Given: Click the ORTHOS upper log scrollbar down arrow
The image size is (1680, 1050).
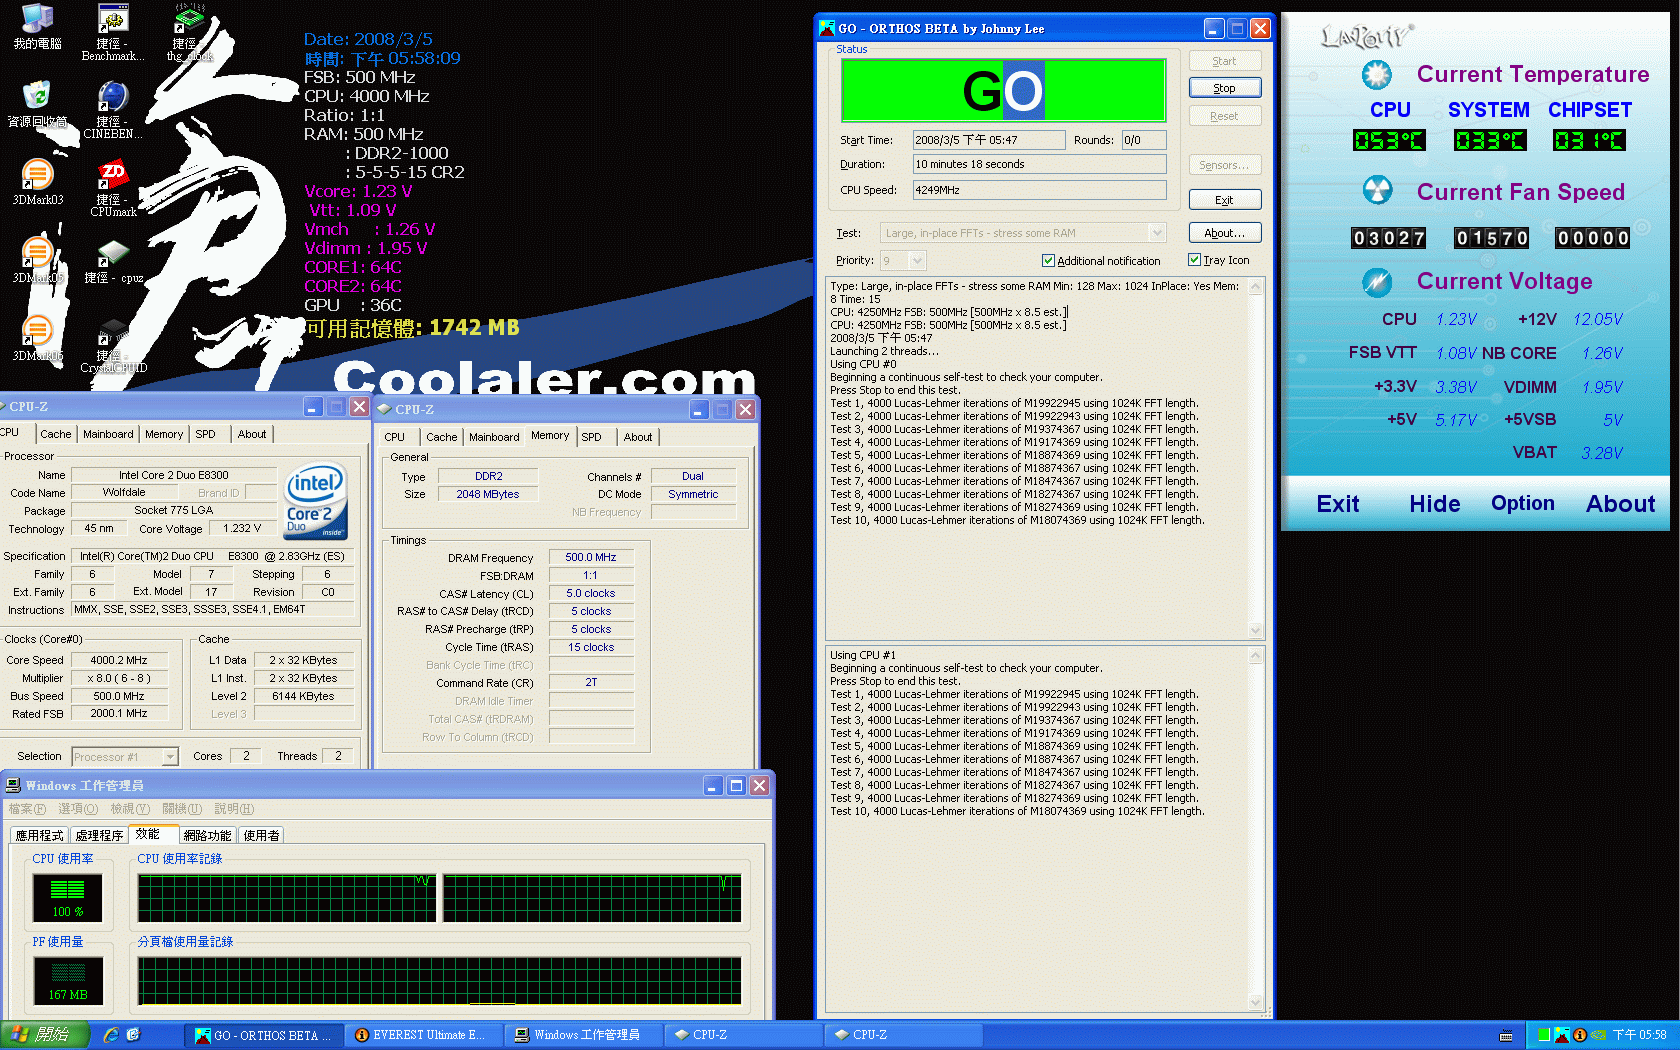Looking at the screenshot, I should [x=1256, y=630].
